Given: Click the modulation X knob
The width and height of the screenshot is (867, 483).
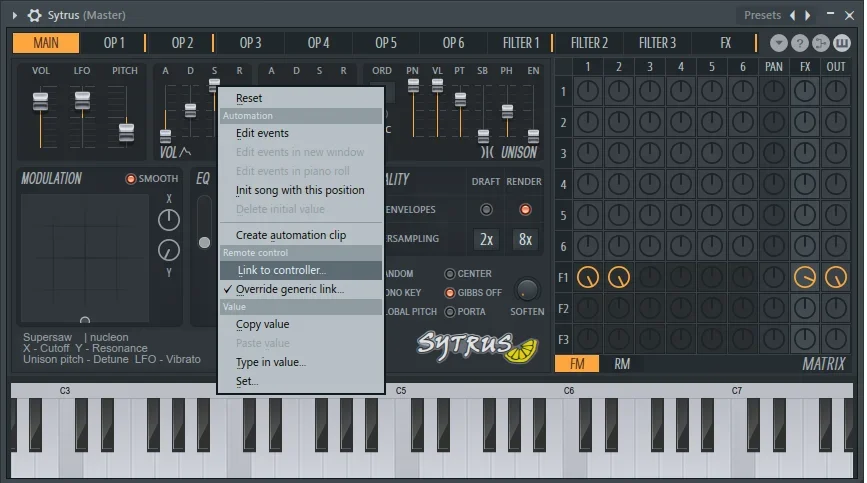Looking at the screenshot, I should [x=170, y=219].
